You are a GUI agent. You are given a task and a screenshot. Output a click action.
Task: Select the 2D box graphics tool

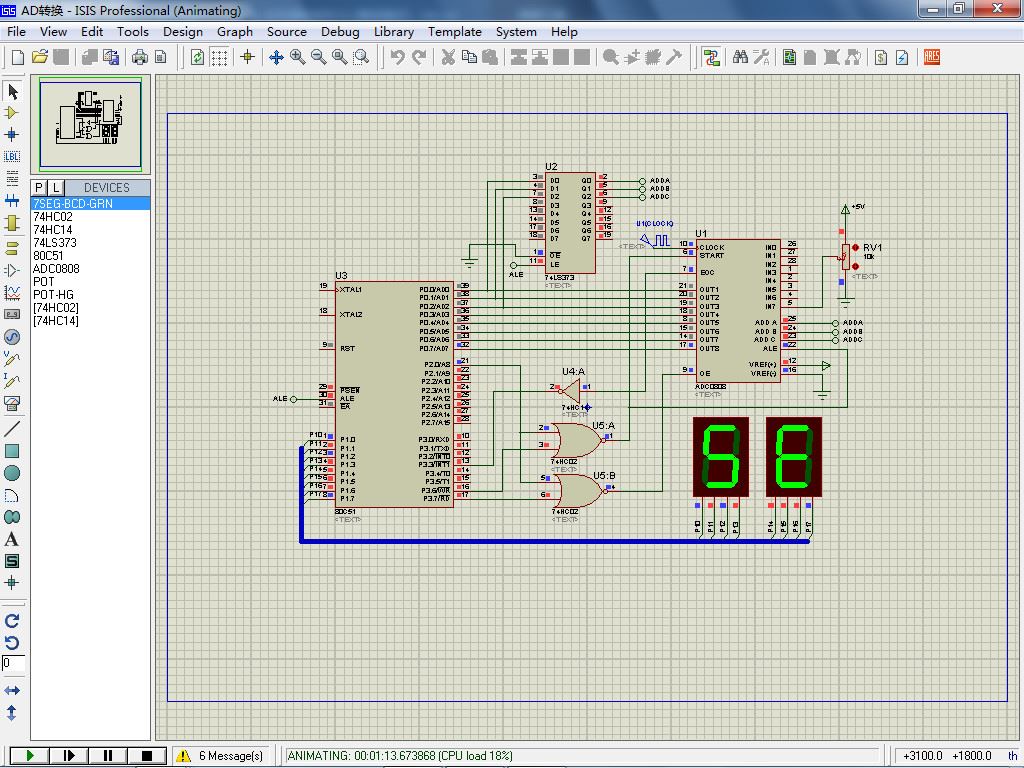coord(12,451)
